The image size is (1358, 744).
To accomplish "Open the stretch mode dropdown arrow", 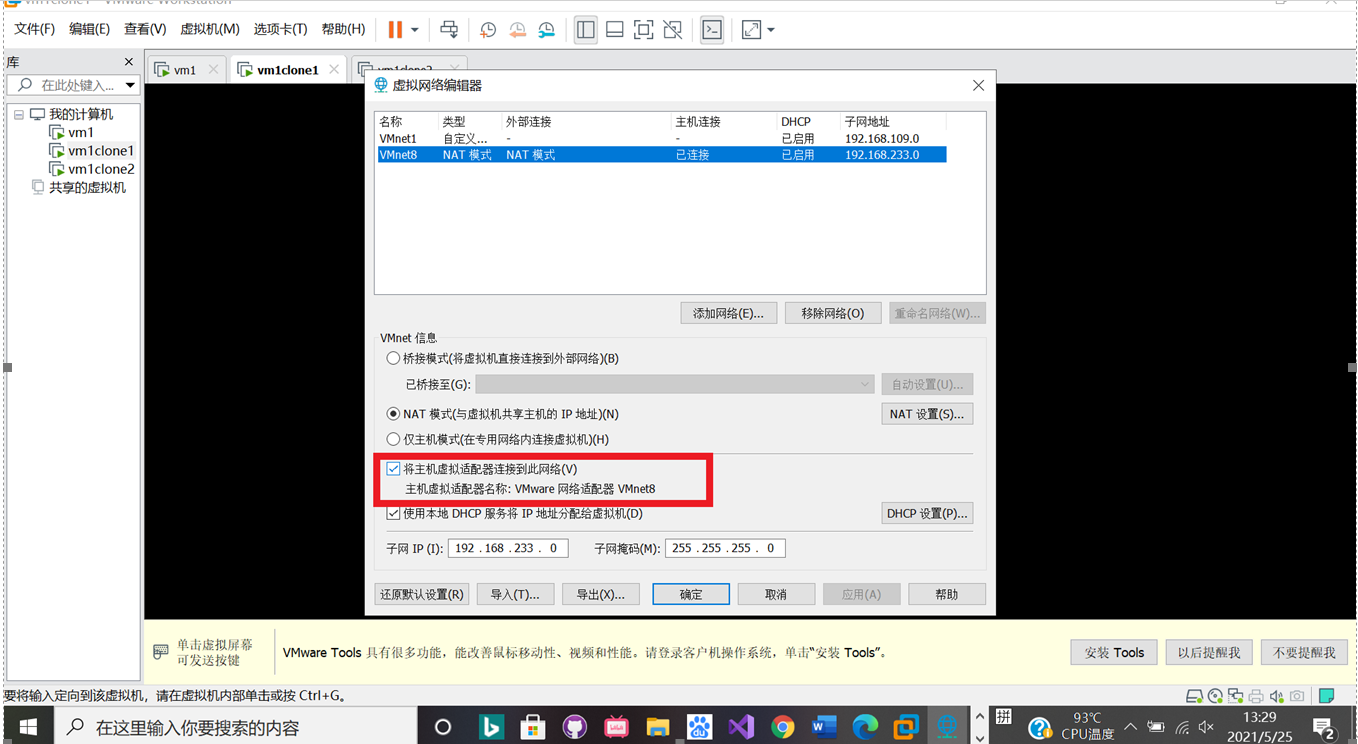I will point(770,29).
